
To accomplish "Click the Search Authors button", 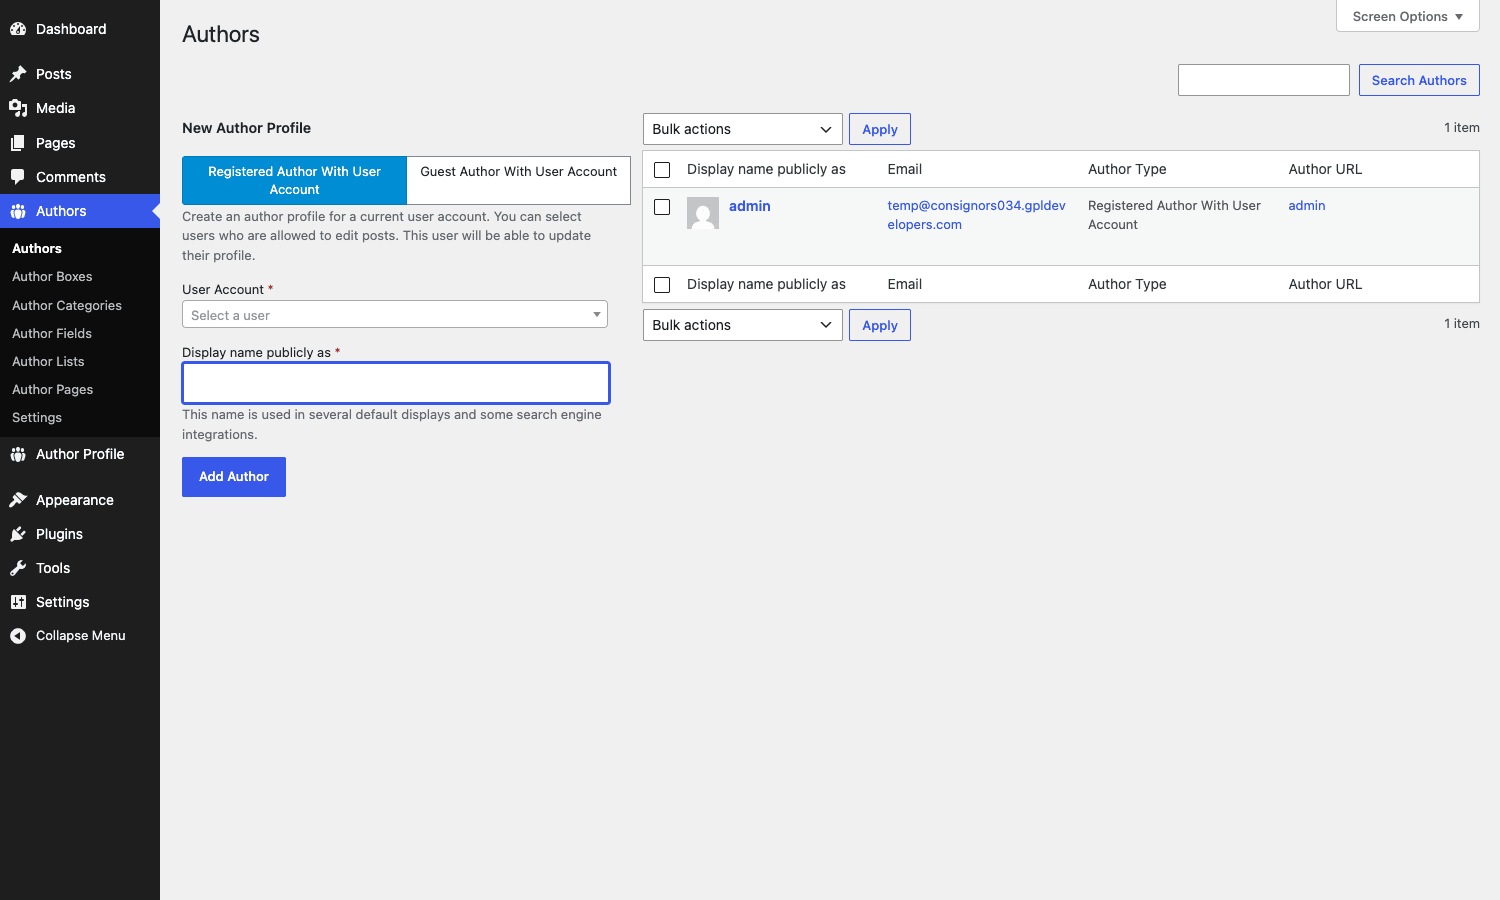I will click(x=1419, y=80).
